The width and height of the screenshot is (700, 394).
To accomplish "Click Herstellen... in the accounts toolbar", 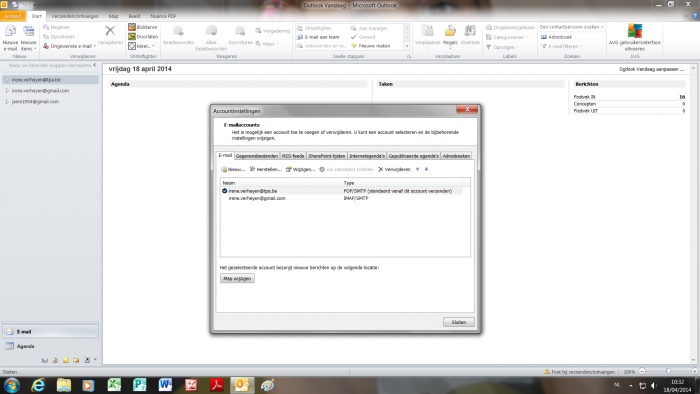I will [265, 170].
